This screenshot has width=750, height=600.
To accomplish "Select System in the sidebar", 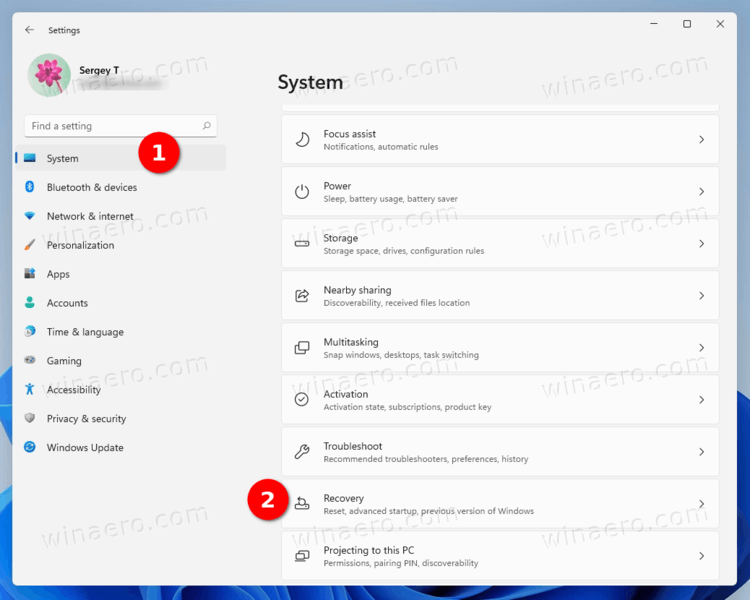I will click(121, 158).
